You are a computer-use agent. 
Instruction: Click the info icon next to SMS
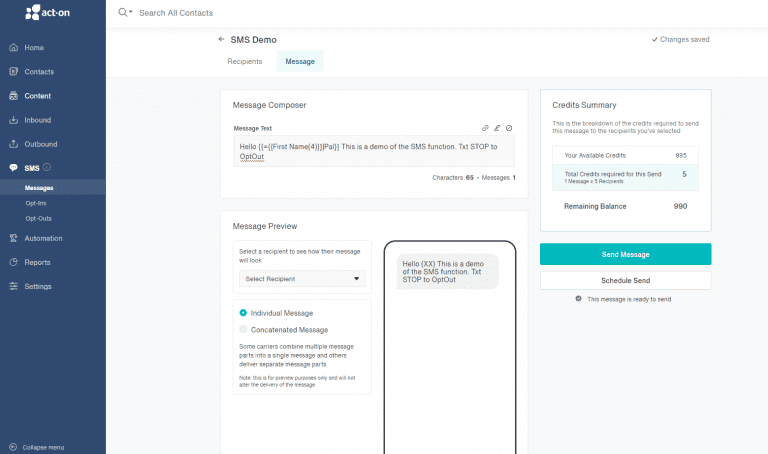coord(47,167)
